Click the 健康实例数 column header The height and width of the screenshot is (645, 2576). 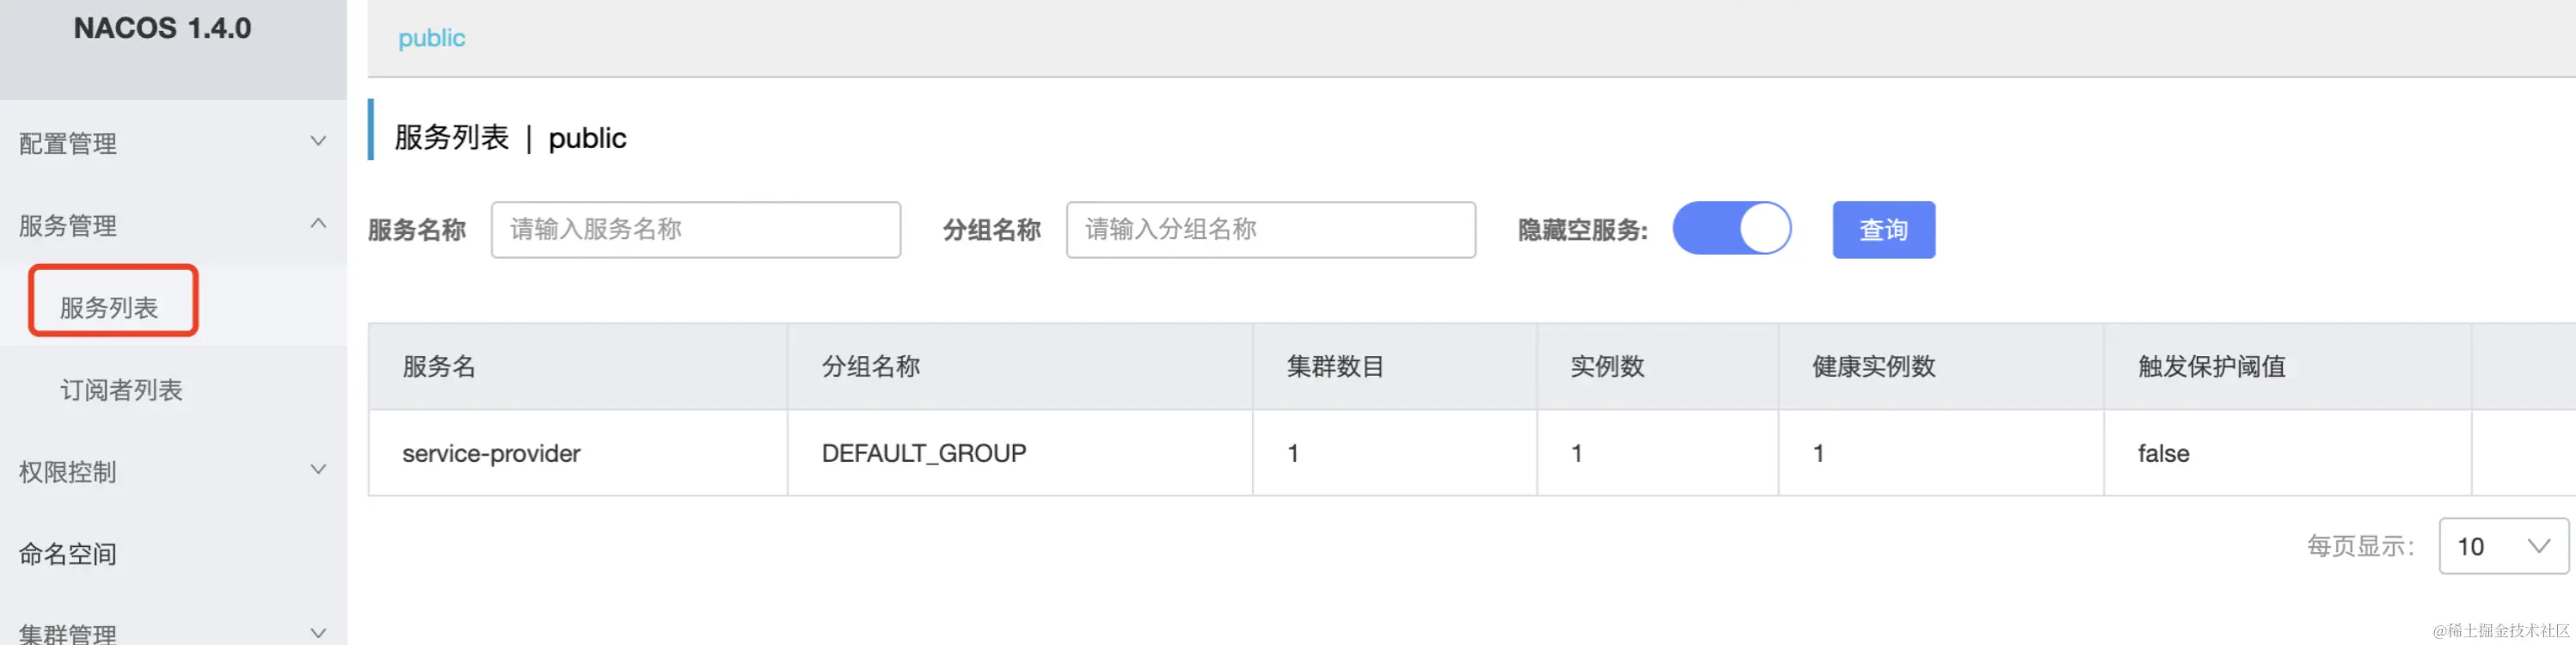click(1873, 367)
